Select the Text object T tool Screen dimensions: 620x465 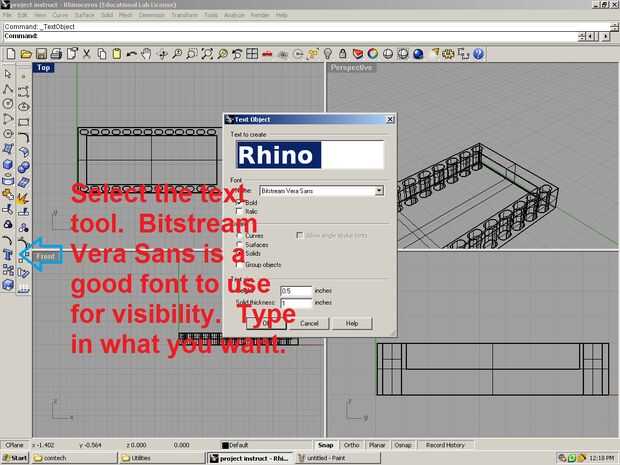(x=8, y=255)
